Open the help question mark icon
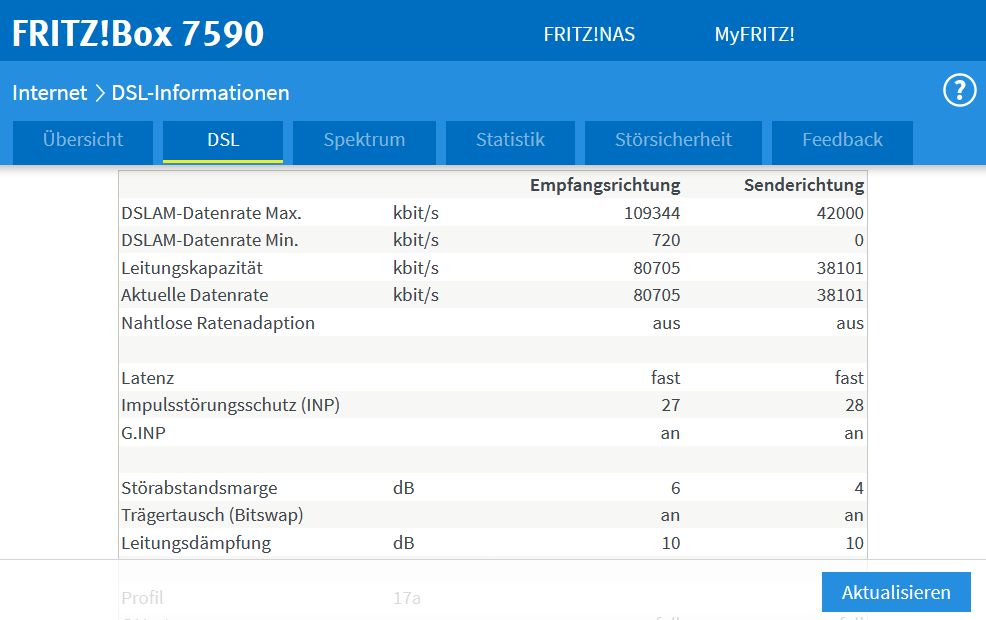Screen dimensions: 986x620 959,91
